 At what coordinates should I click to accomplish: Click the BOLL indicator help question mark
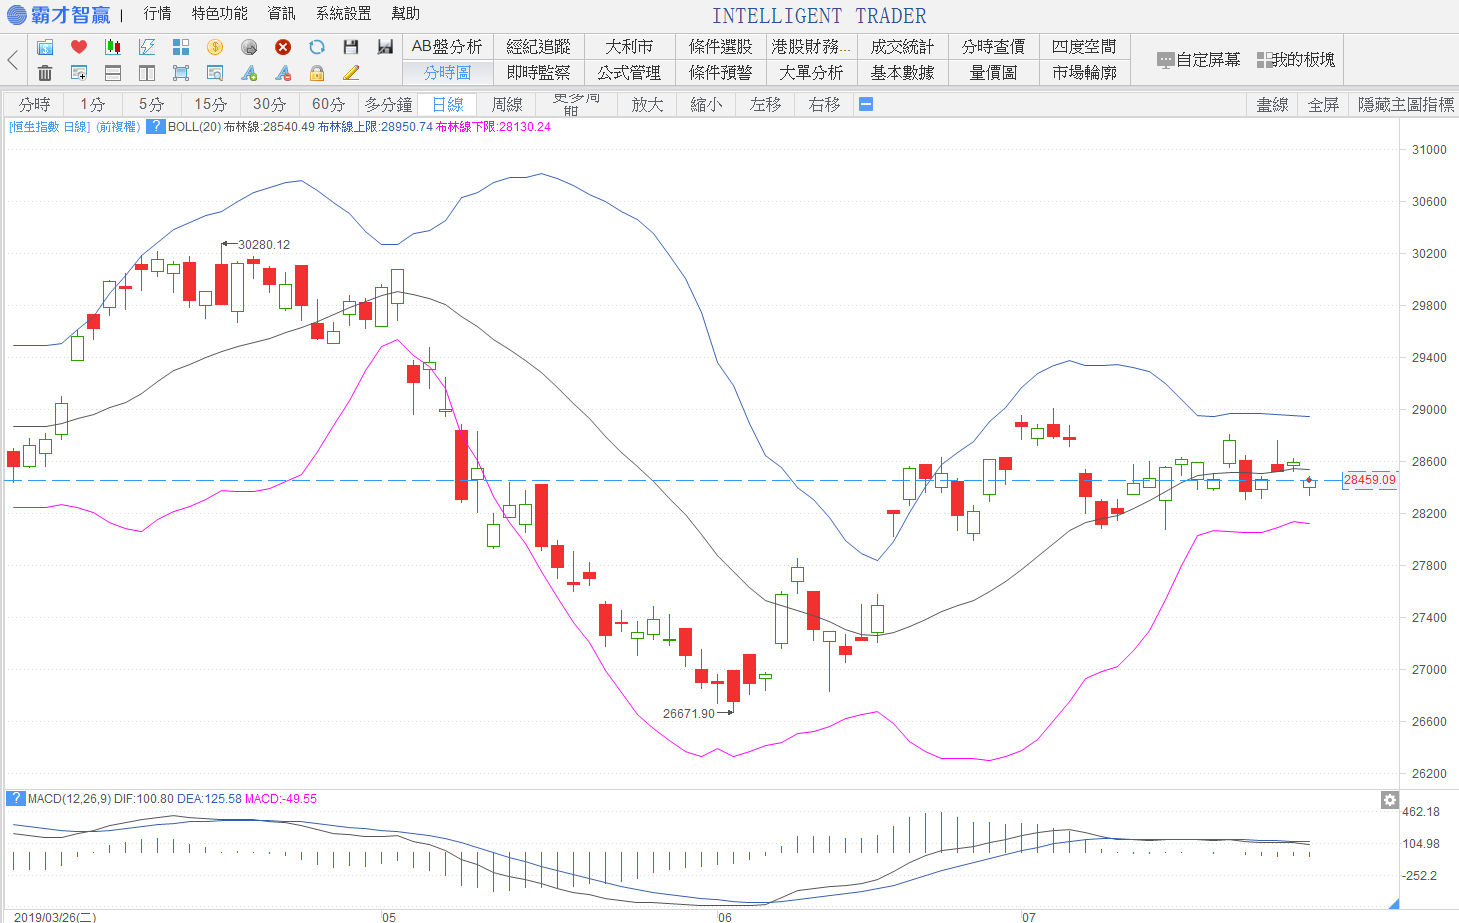point(155,127)
